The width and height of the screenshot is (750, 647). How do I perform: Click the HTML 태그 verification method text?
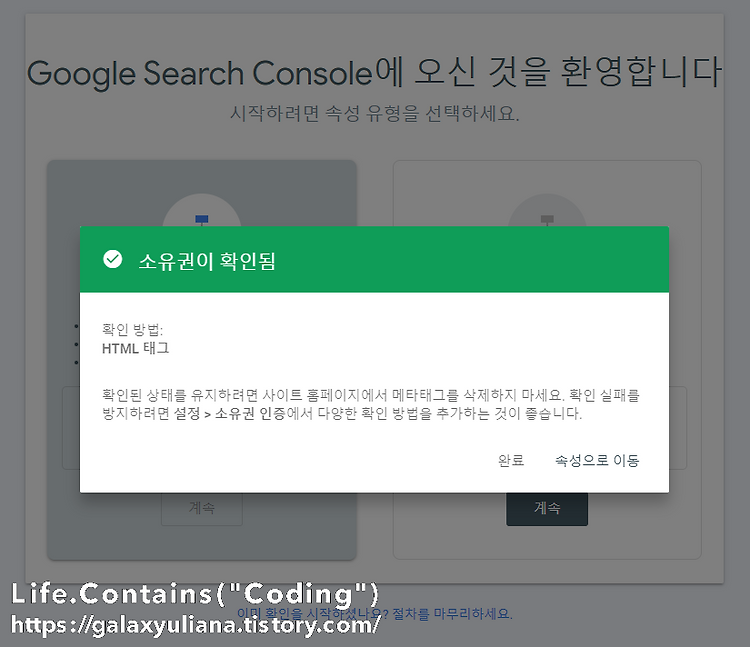coord(135,348)
